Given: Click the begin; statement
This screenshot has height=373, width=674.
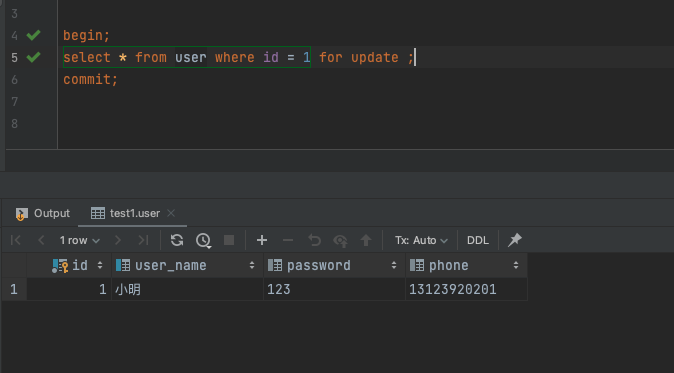Looking at the screenshot, I should click(x=86, y=35).
